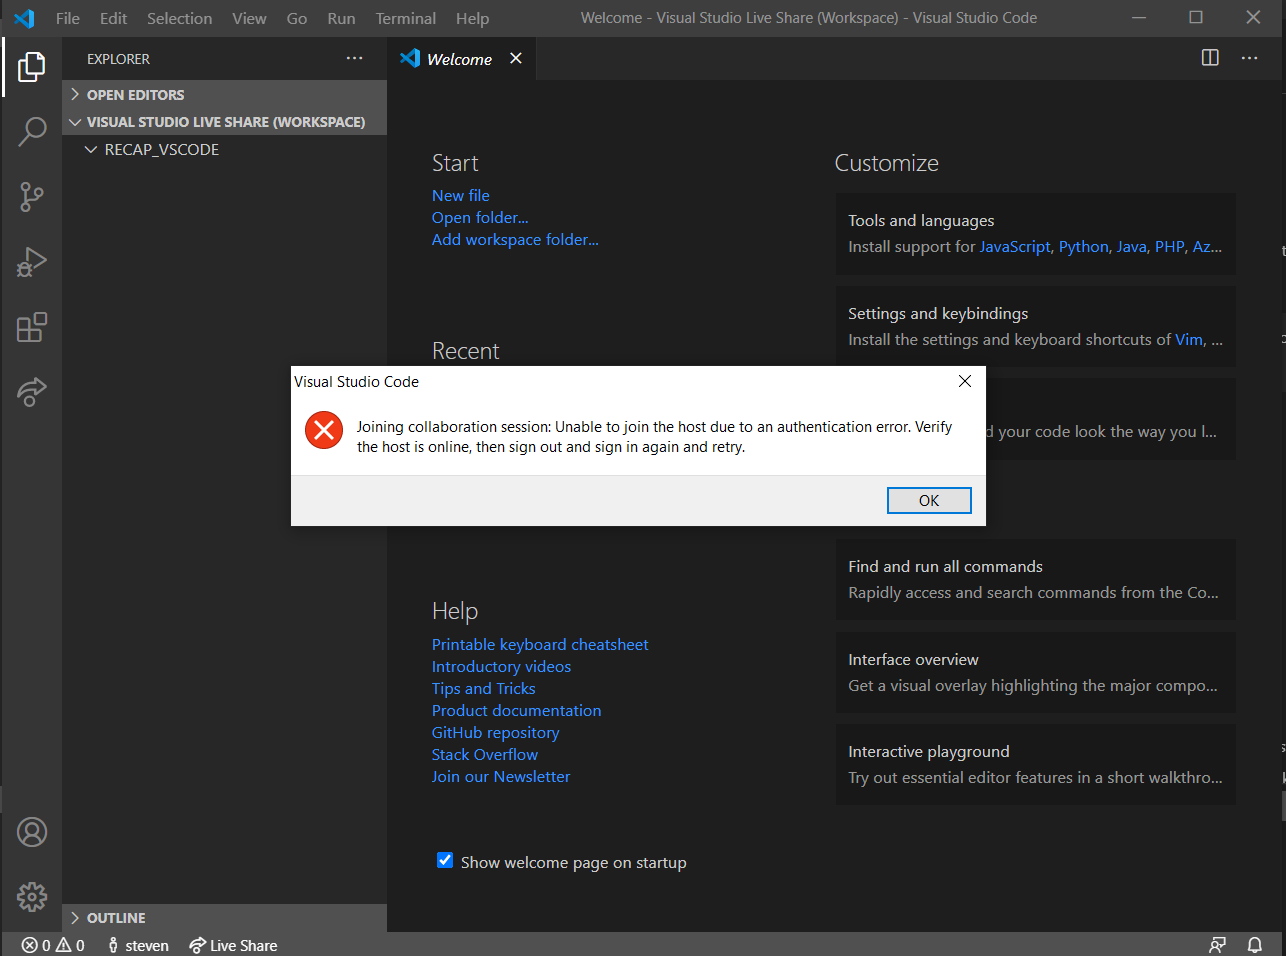
Task: Click the Add workspace folder... link
Action: (515, 239)
